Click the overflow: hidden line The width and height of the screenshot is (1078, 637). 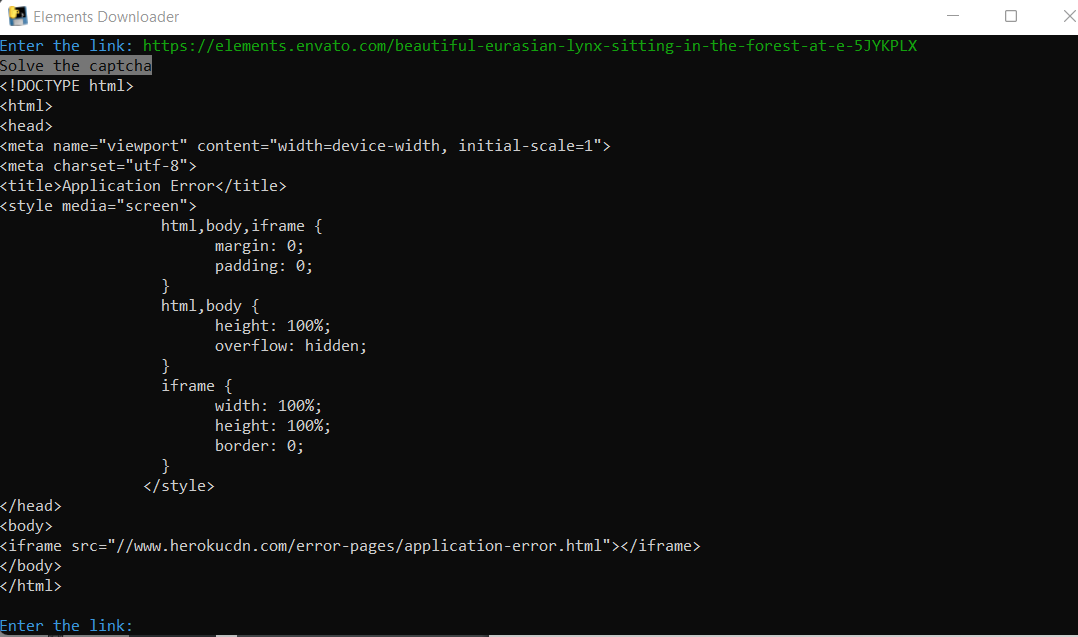point(291,346)
